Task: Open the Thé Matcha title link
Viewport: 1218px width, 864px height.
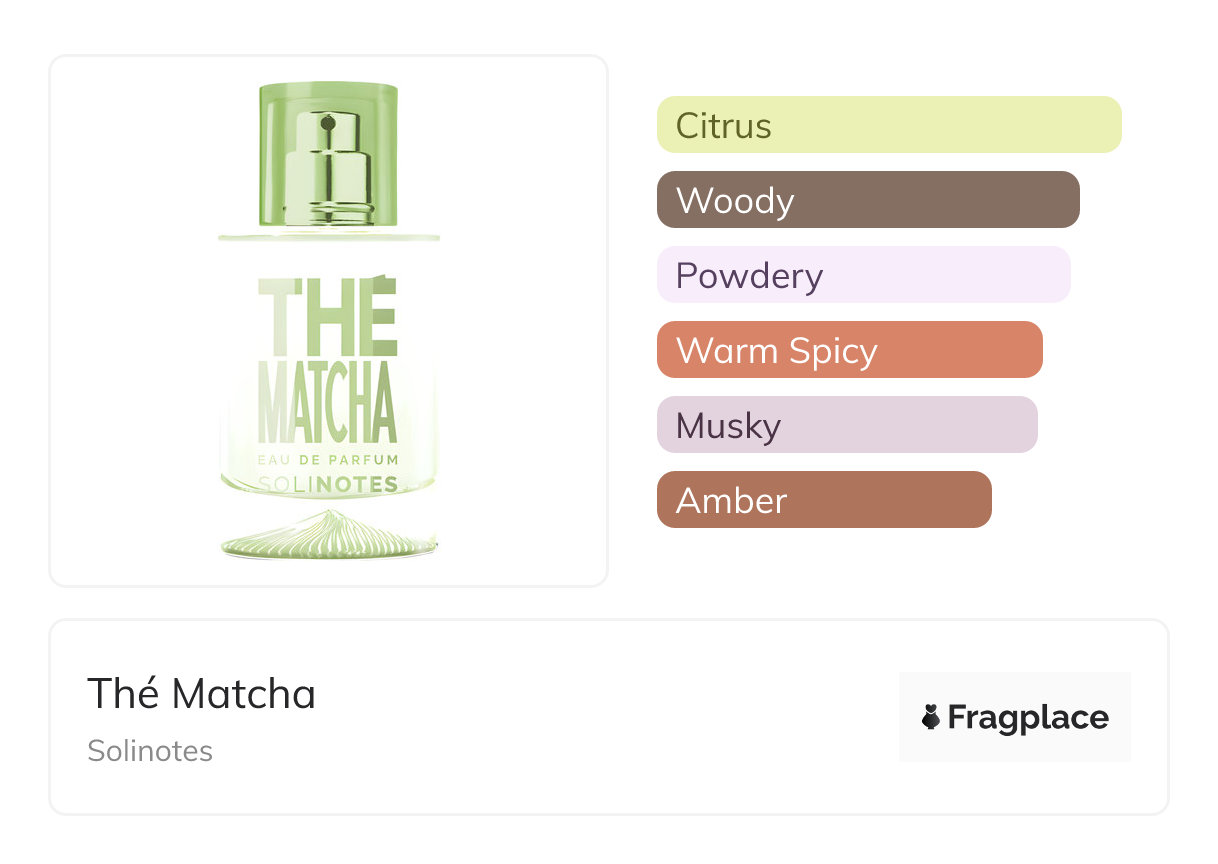Action: [x=201, y=693]
